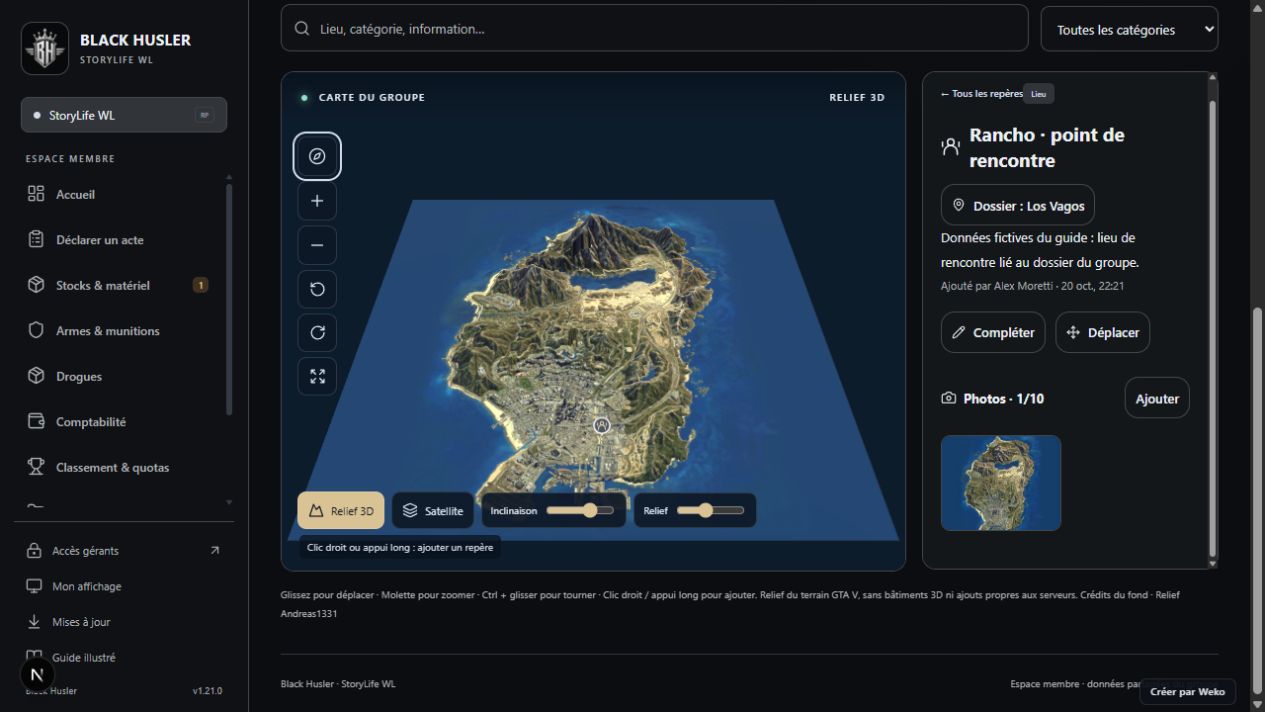Click the Rancho meeting person icon
This screenshot has width=1265, height=712.
950,147
